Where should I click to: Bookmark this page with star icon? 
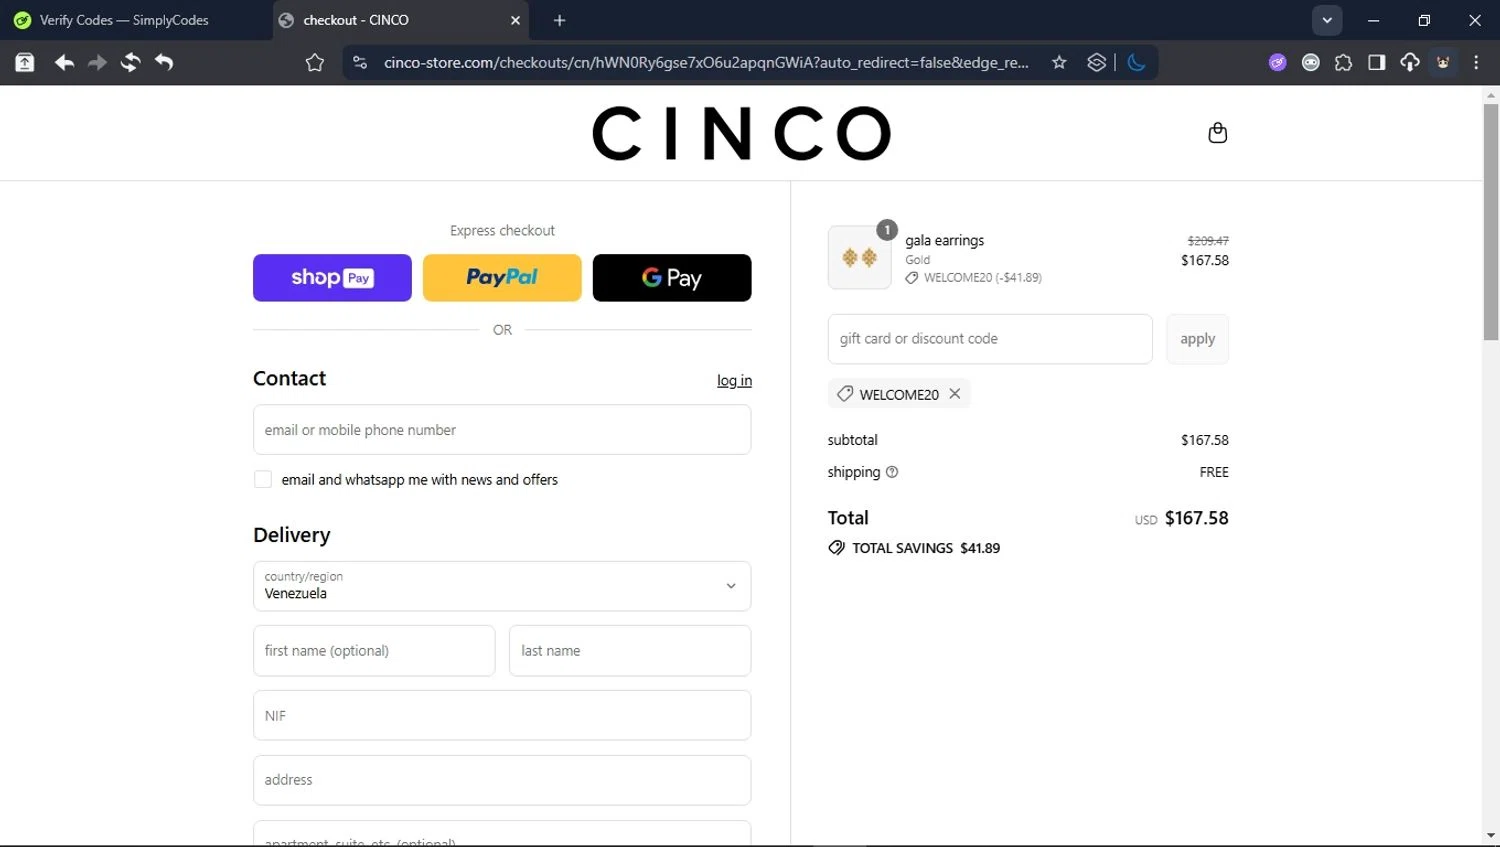coord(1059,63)
